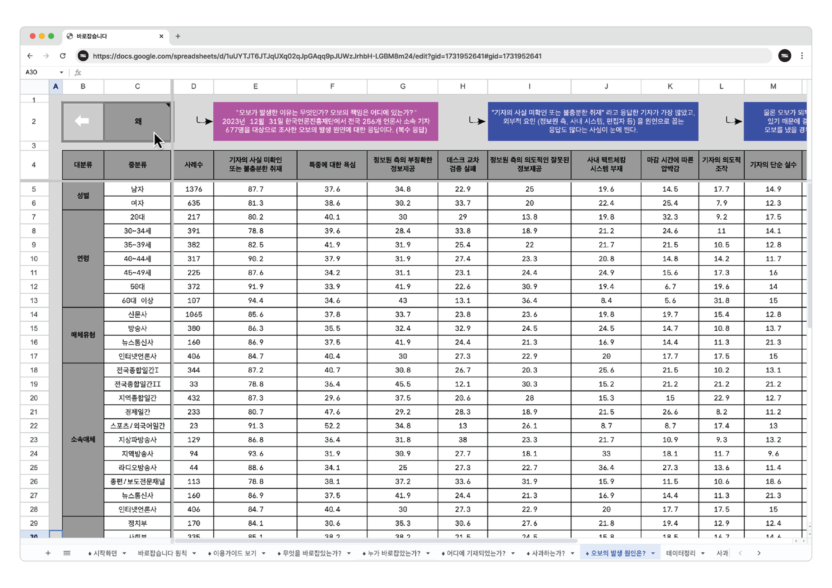Click the profile avatar in browser toolbar
Viewport: 832px width, 588px height.
point(785,56)
